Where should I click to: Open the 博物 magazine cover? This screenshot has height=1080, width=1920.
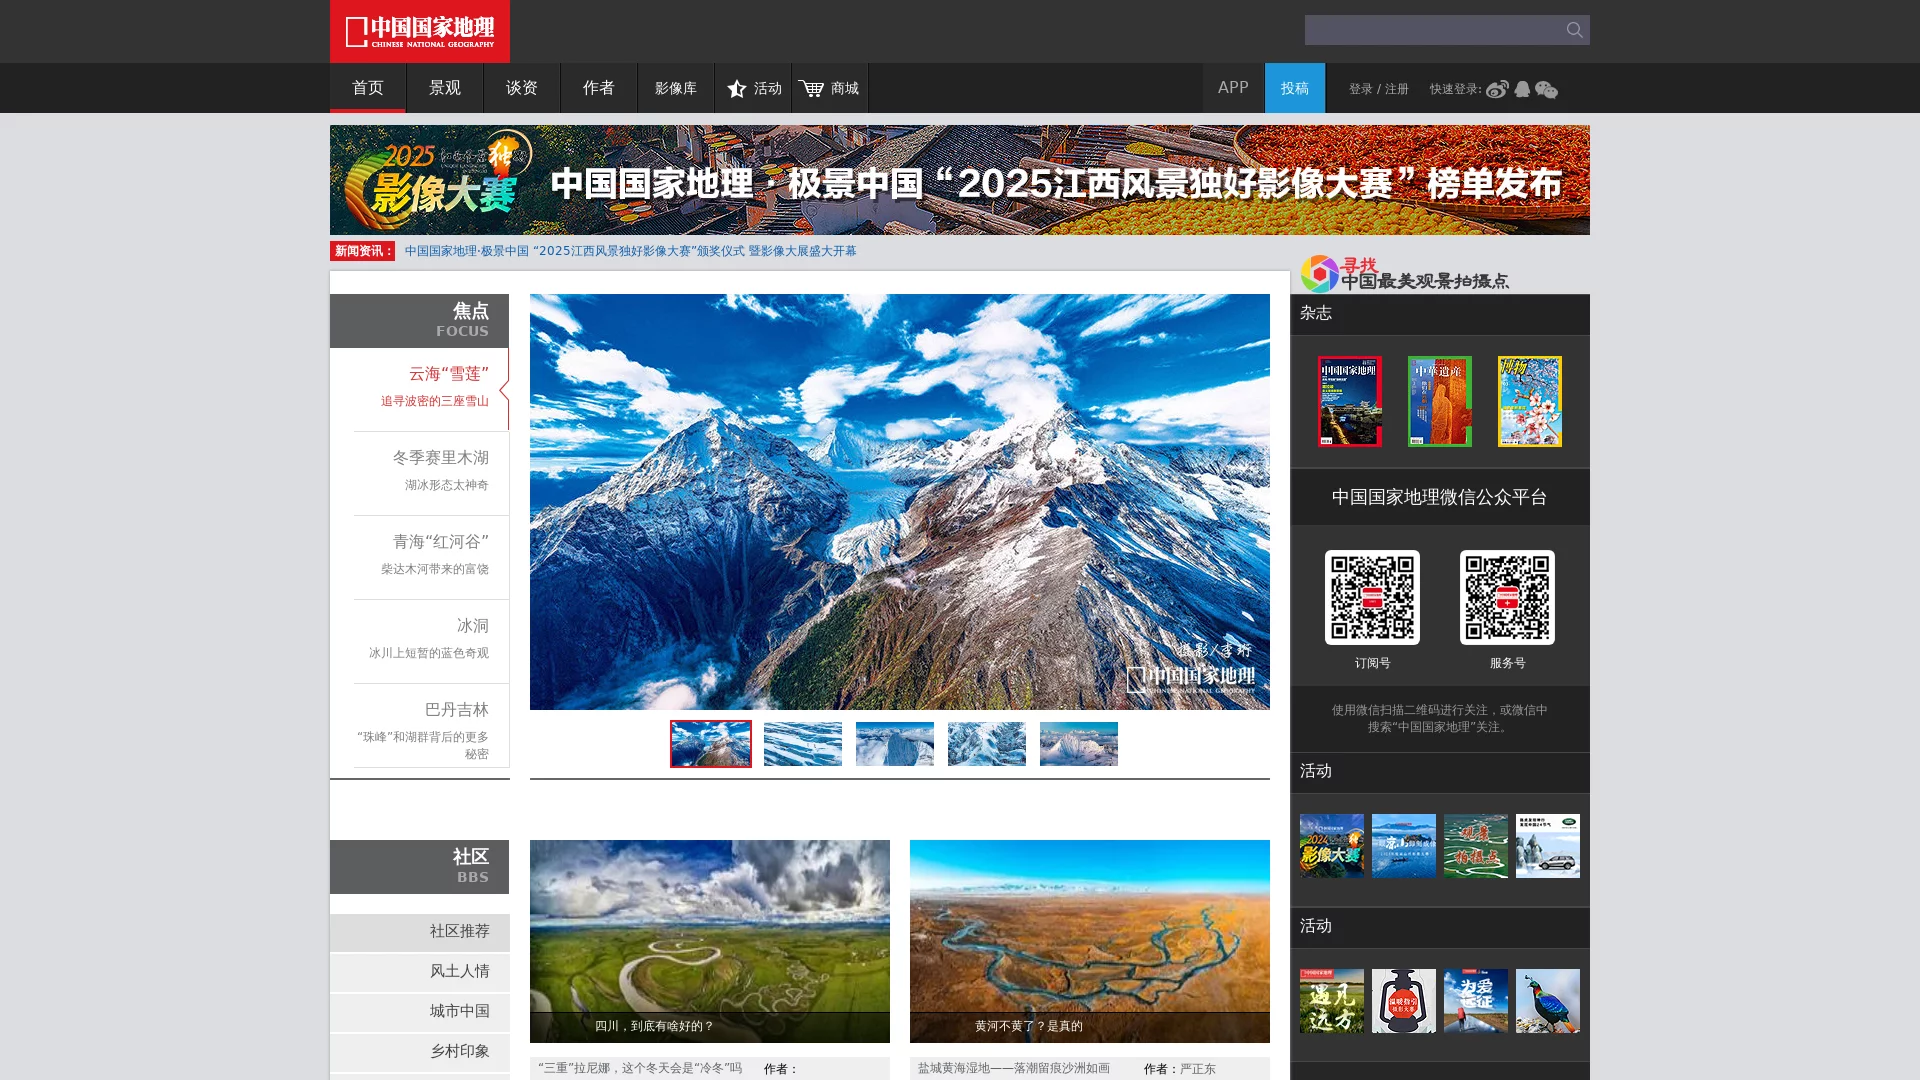(1530, 401)
